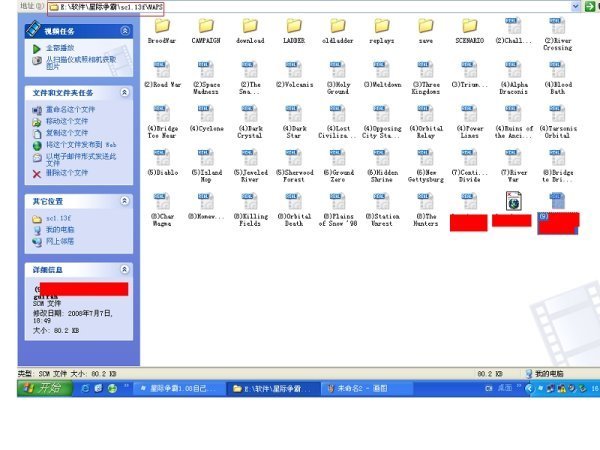600x450 pixels.
Task: Open the replays folder
Action: 382,31
